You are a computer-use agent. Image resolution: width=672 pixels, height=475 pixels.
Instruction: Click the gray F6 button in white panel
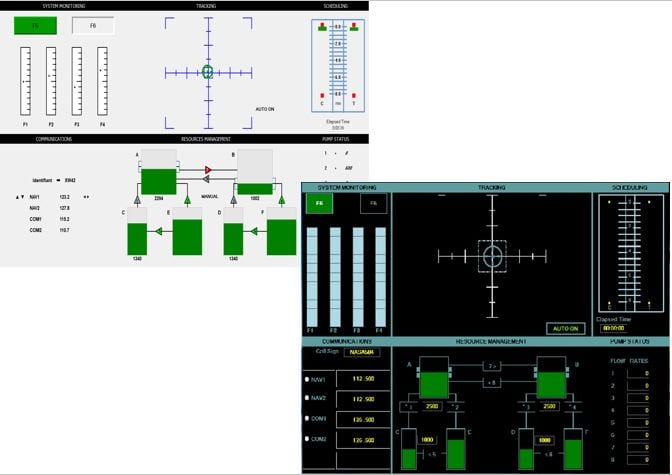coord(92,26)
